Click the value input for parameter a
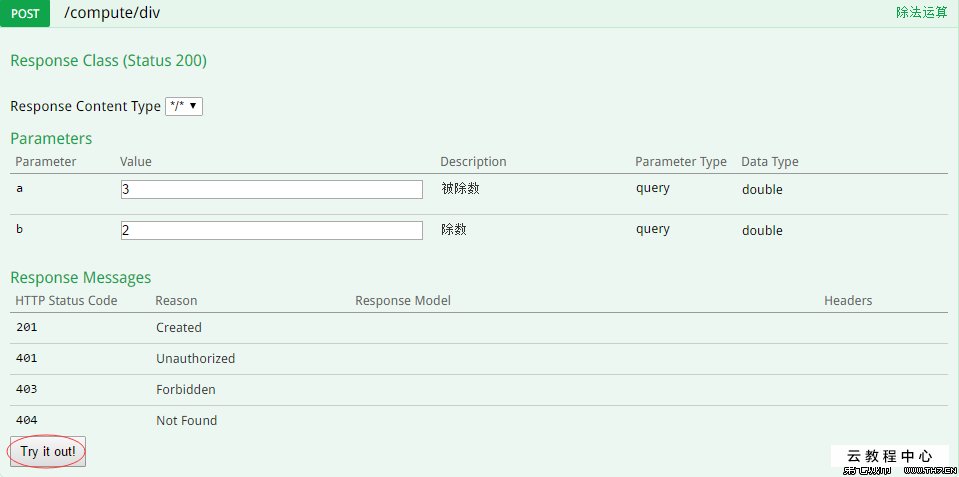Screen dimensions: 959x477 pos(271,189)
